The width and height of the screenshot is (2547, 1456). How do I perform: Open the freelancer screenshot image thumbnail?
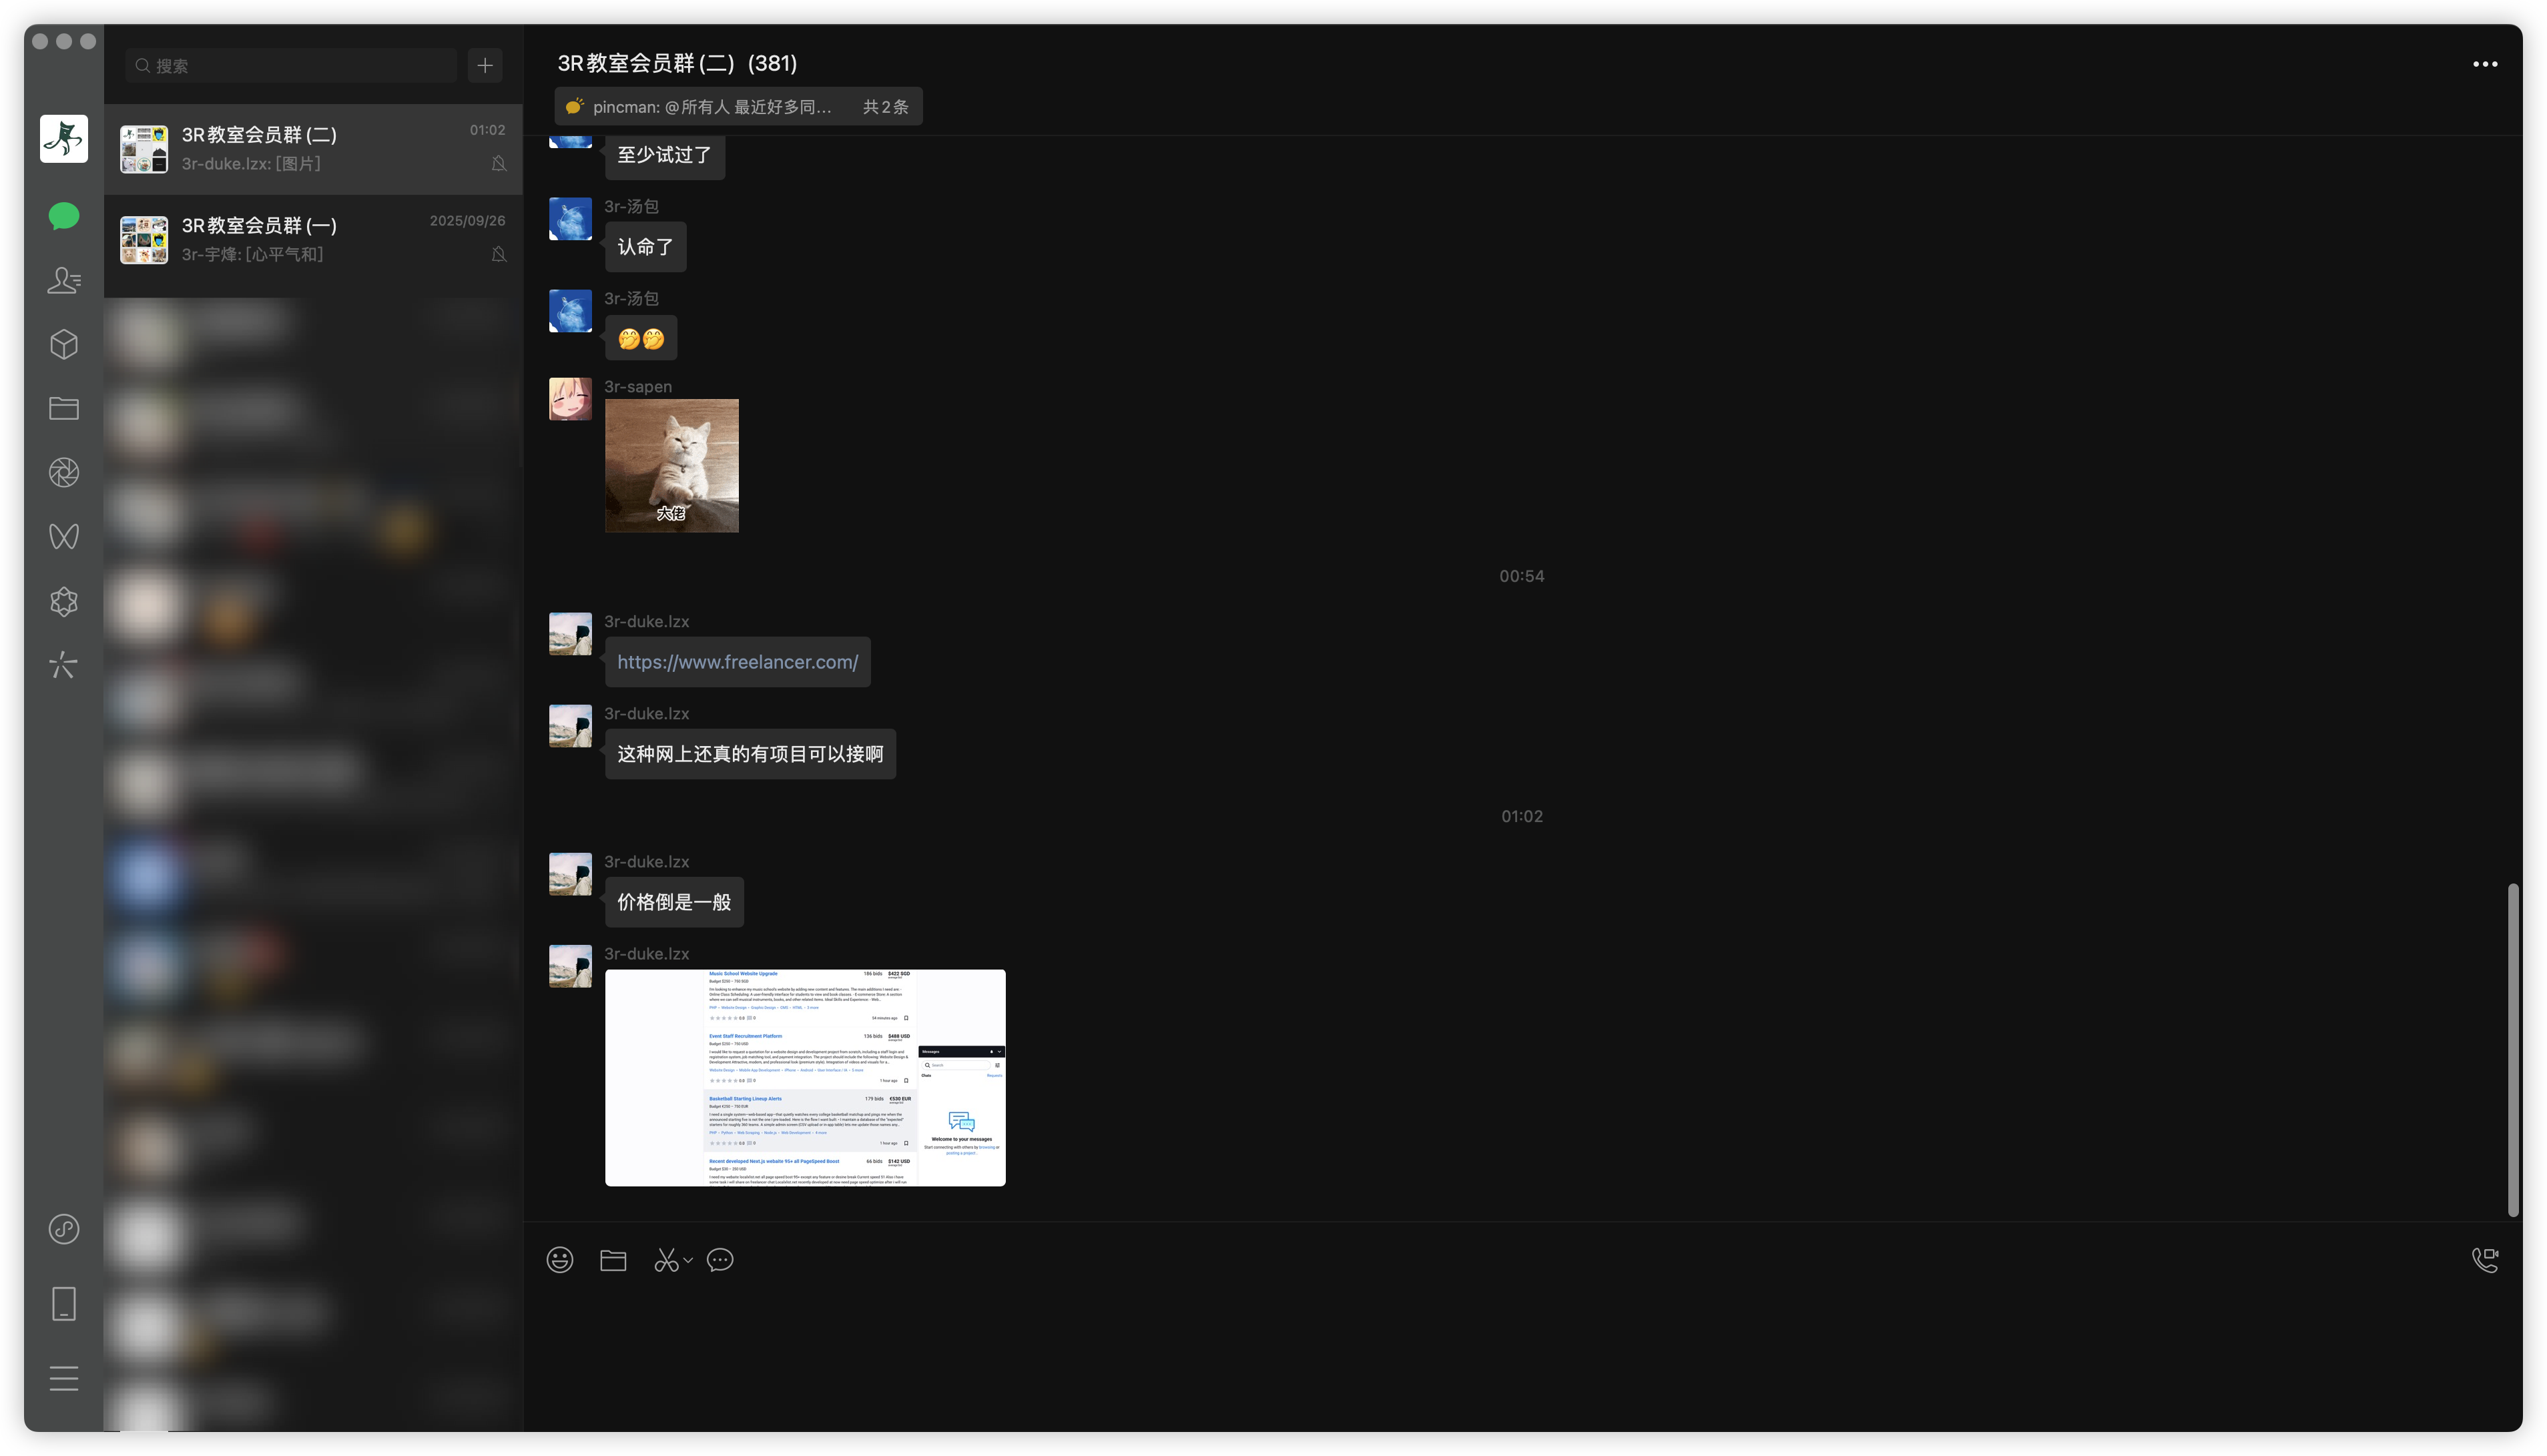tap(805, 1077)
